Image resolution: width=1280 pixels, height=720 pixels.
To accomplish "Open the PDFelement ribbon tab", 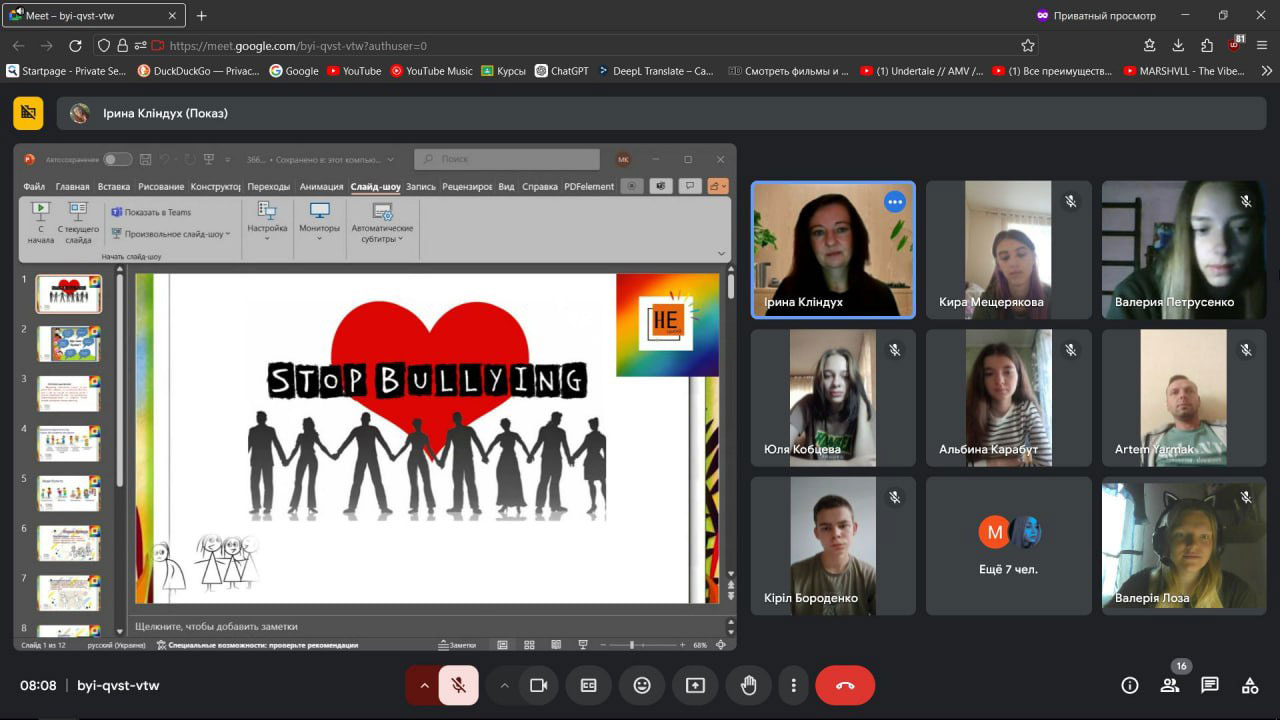I will (589, 186).
